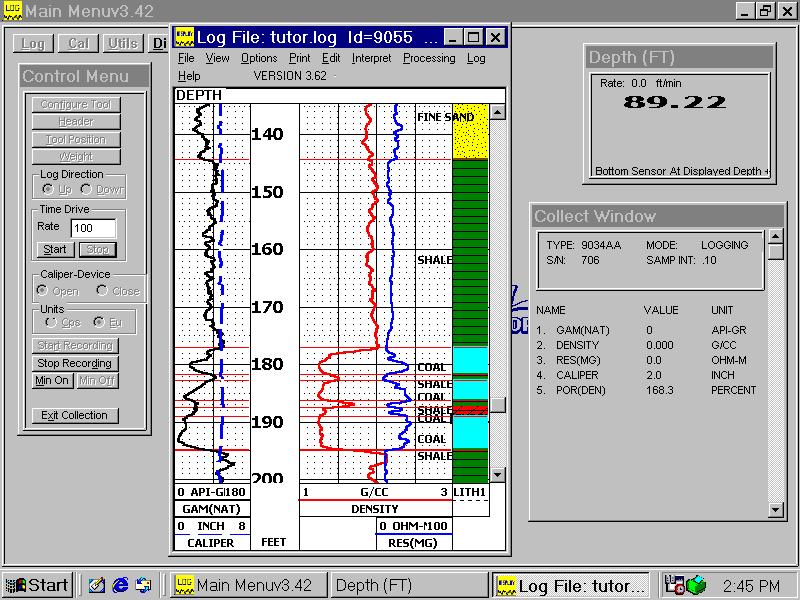Image resolution: width=800 pixels, height=600 pixels.
Task: Click the Show Desktop quick launch icon
Action: click(x=97, y=585)
